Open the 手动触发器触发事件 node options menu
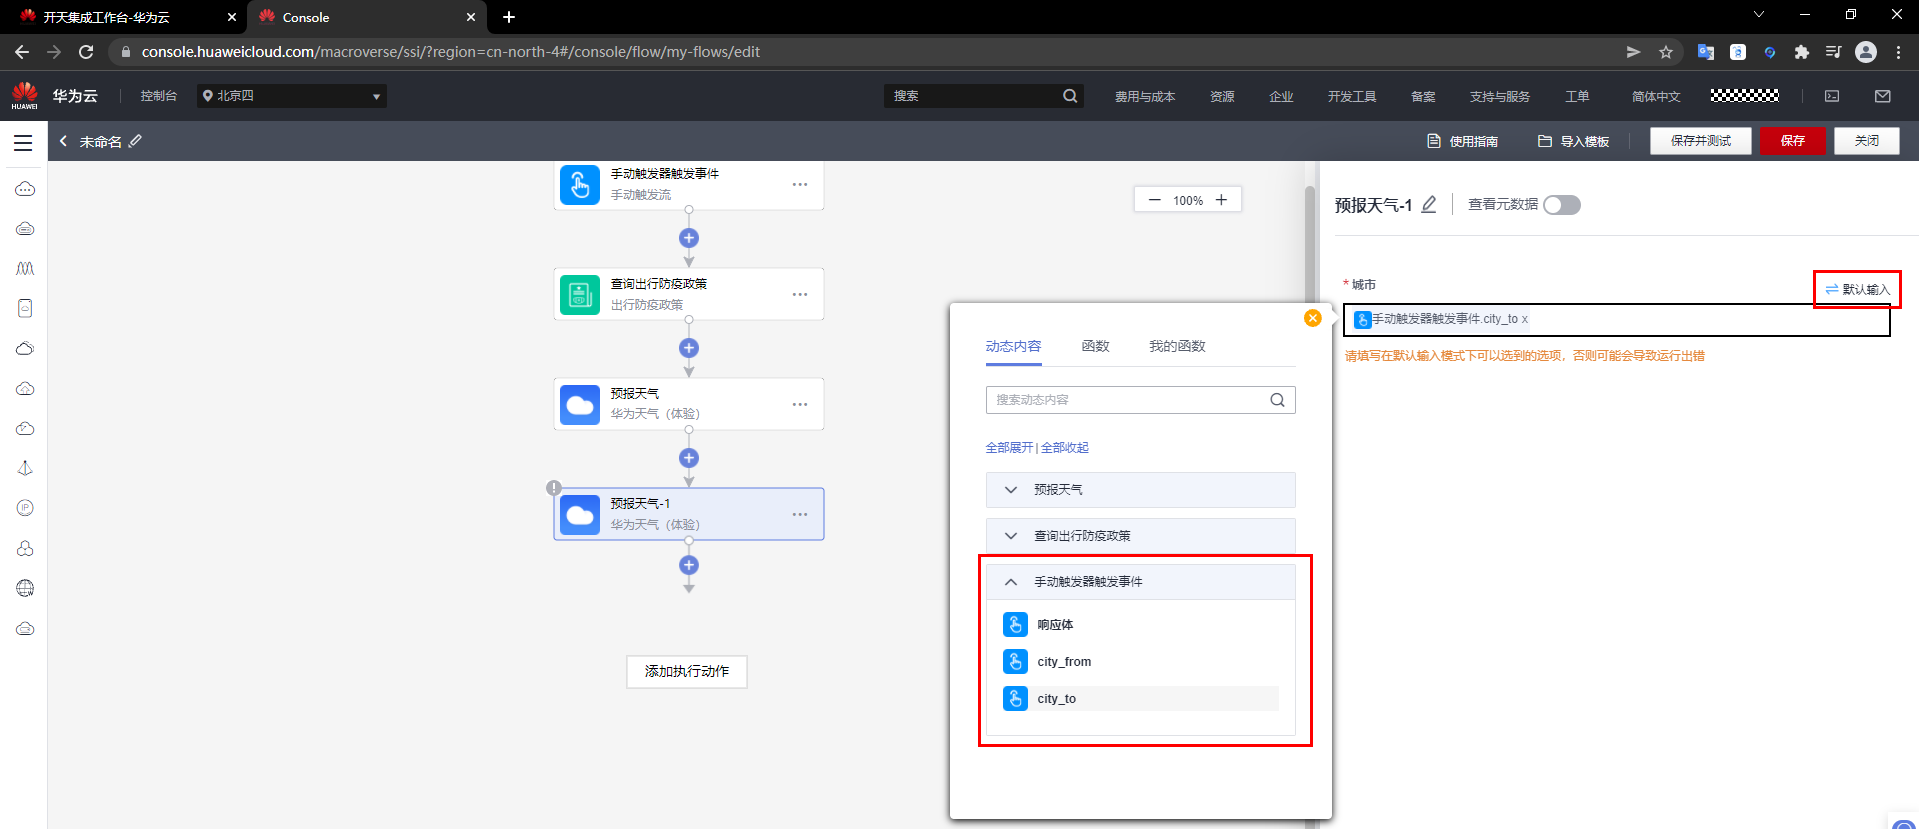This screenshot has height=829, width=1919. pos(800,184)
